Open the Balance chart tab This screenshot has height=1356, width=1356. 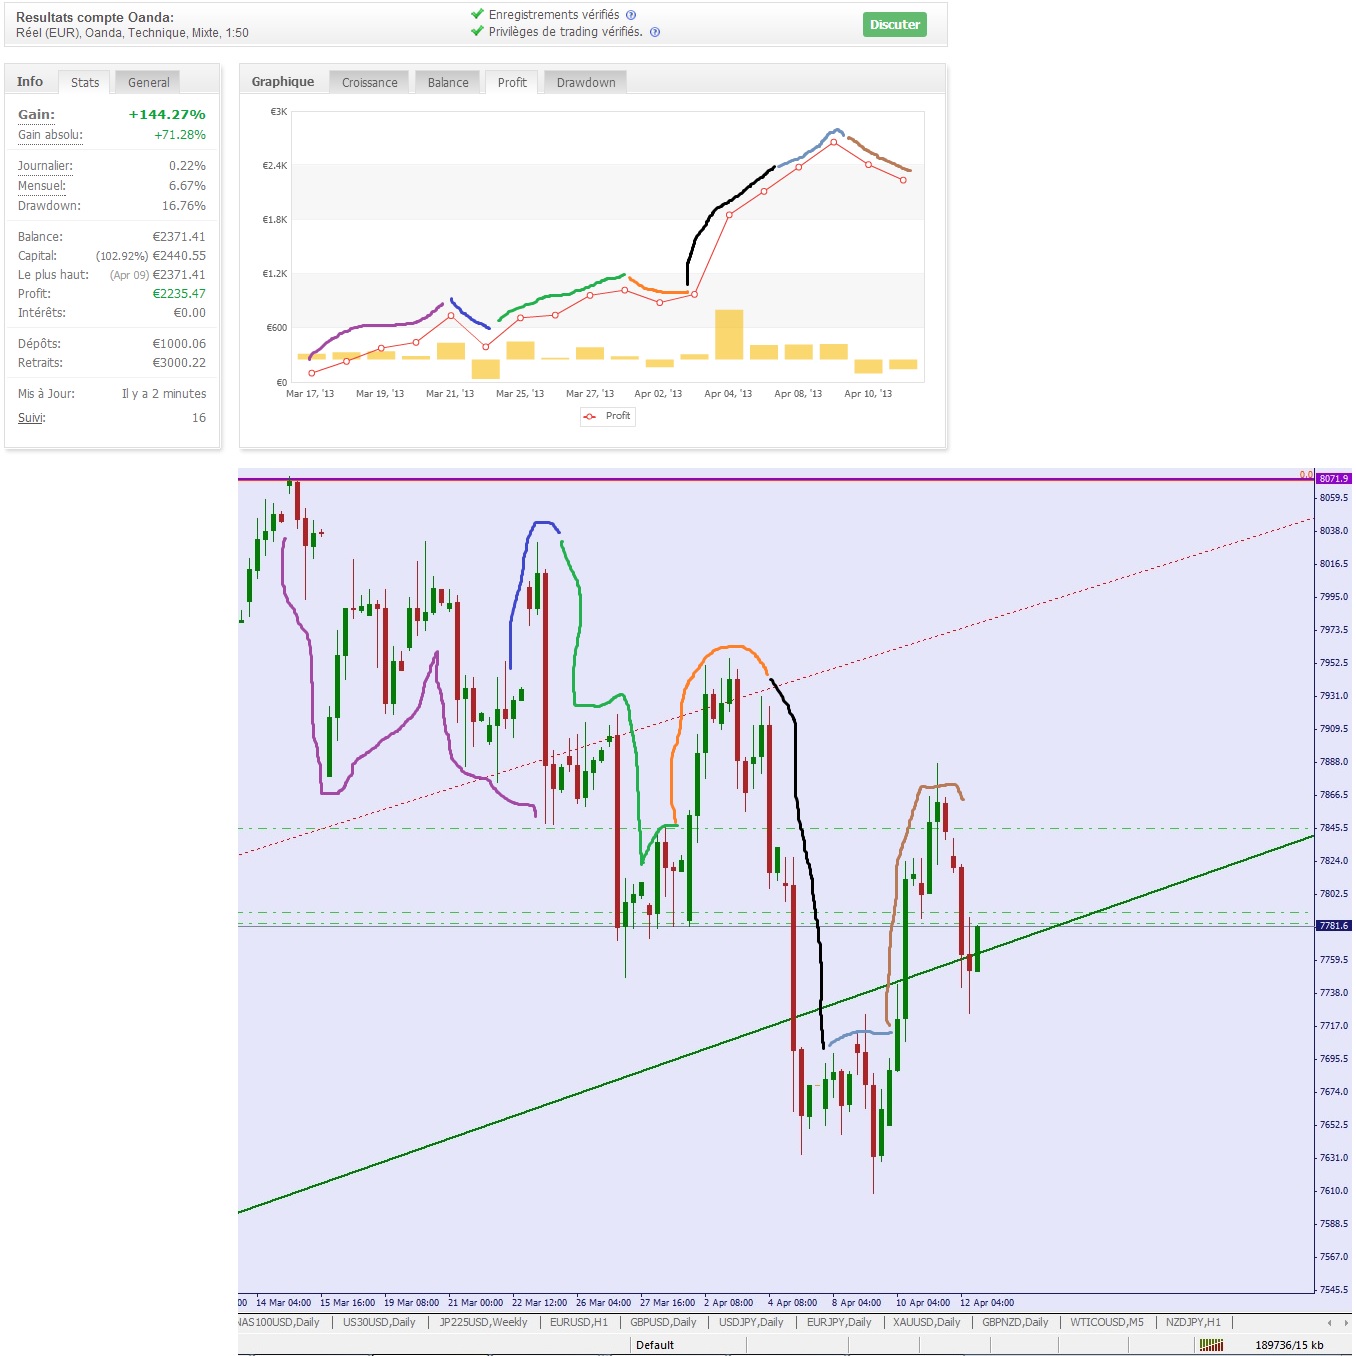(x=448, y=82)
